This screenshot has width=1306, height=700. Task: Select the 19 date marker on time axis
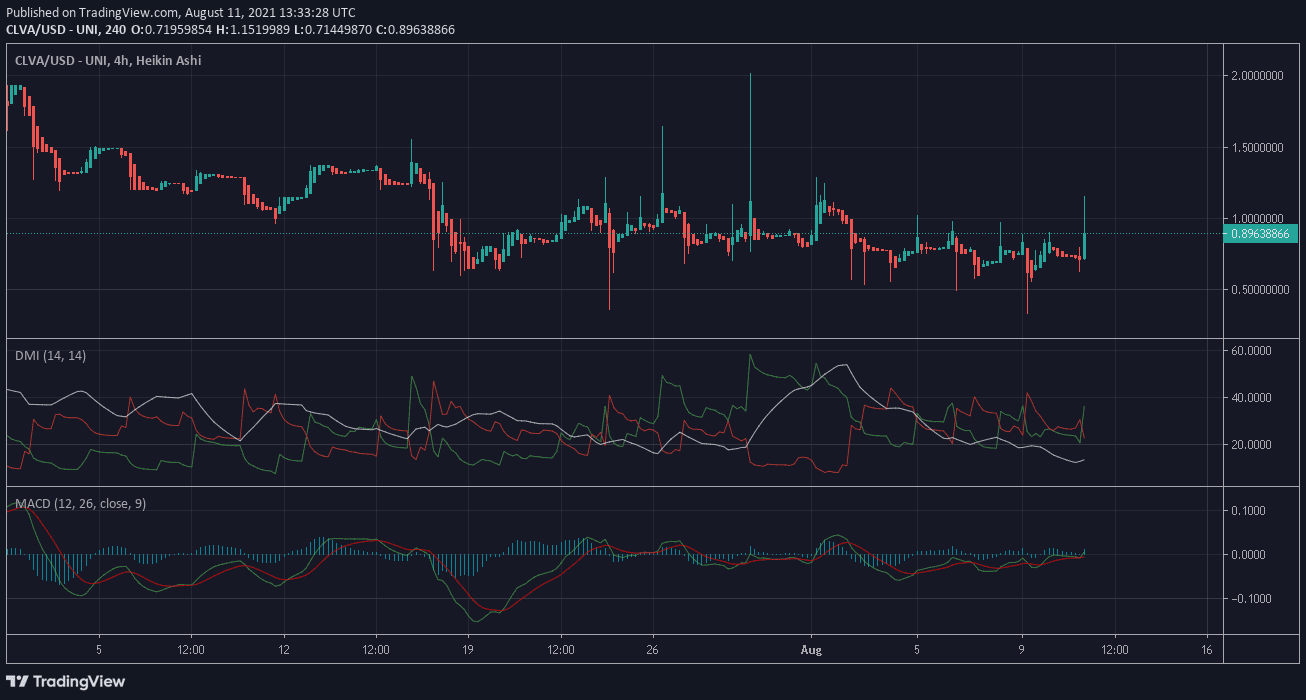pos(468,648)
